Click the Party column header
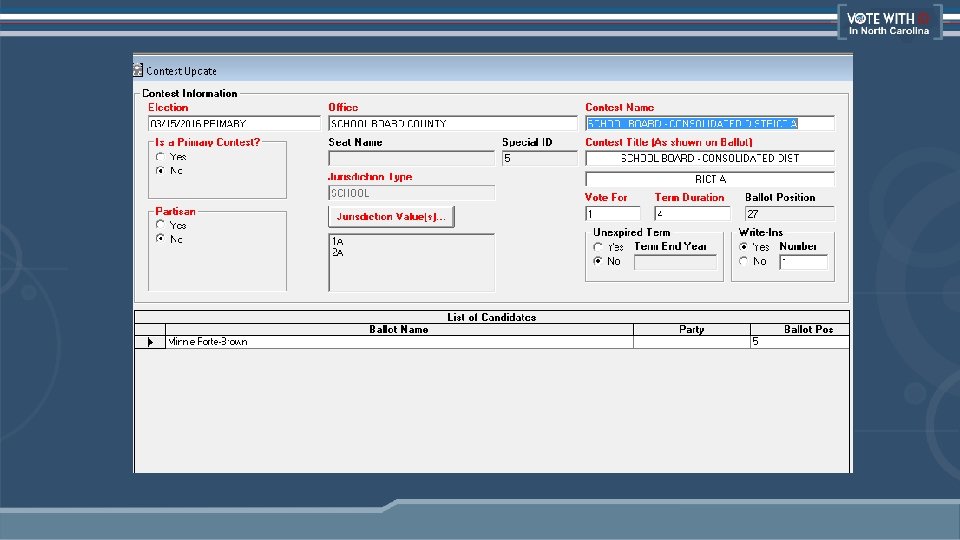 point(692,329)
